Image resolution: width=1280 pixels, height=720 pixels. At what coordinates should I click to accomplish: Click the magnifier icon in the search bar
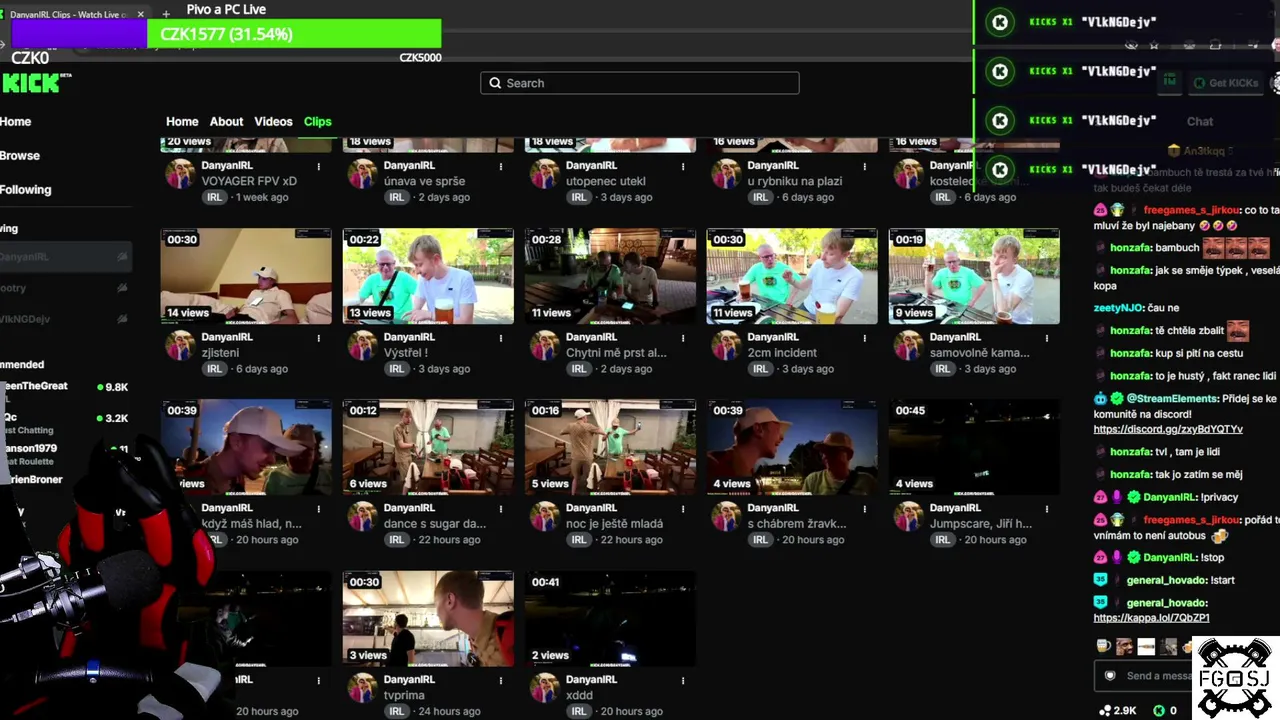(x=494, y=83)
